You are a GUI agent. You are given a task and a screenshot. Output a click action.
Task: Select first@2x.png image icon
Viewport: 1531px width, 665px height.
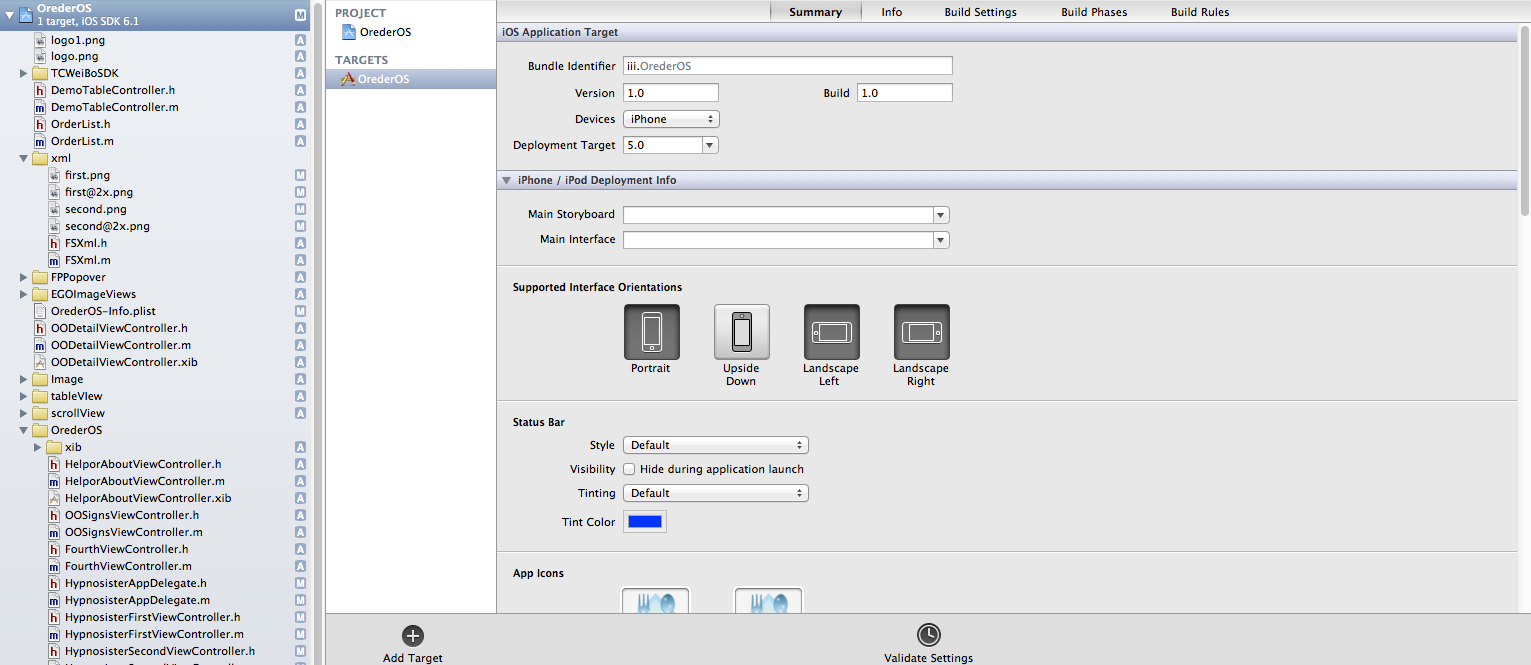click(x=54, y=192)
